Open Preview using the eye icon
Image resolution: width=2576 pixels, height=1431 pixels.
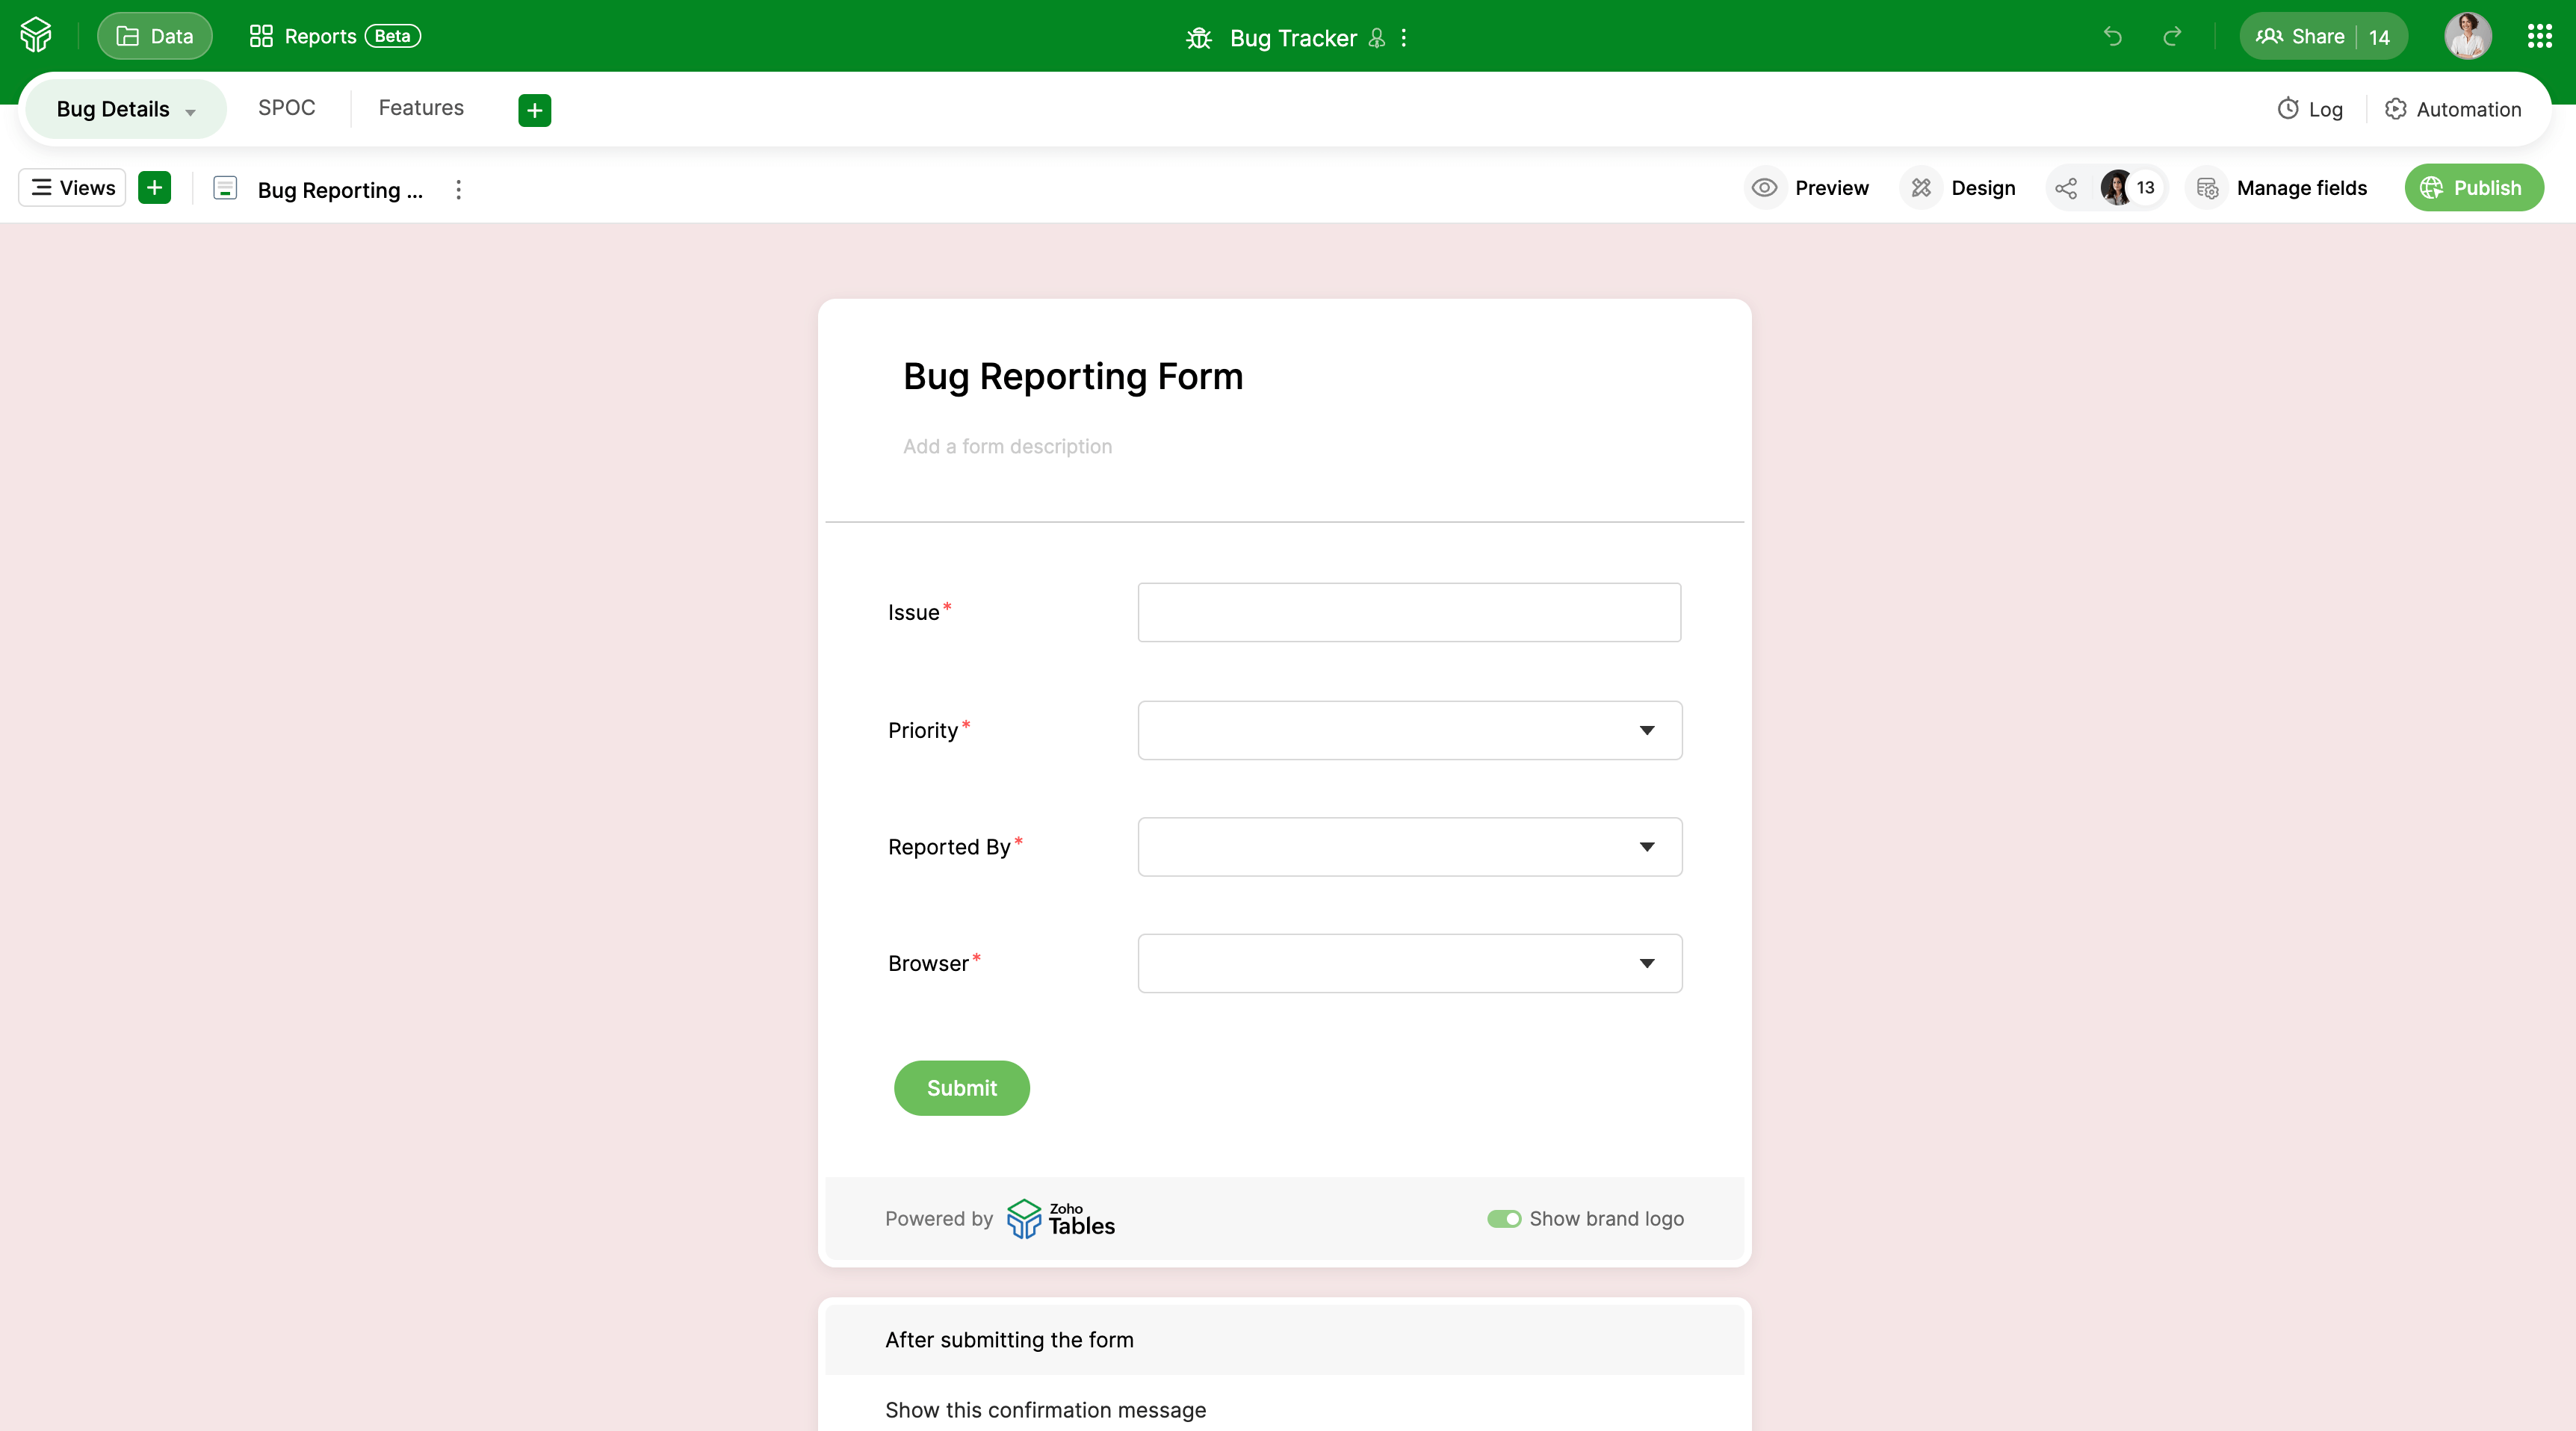tap(1763, 188)
